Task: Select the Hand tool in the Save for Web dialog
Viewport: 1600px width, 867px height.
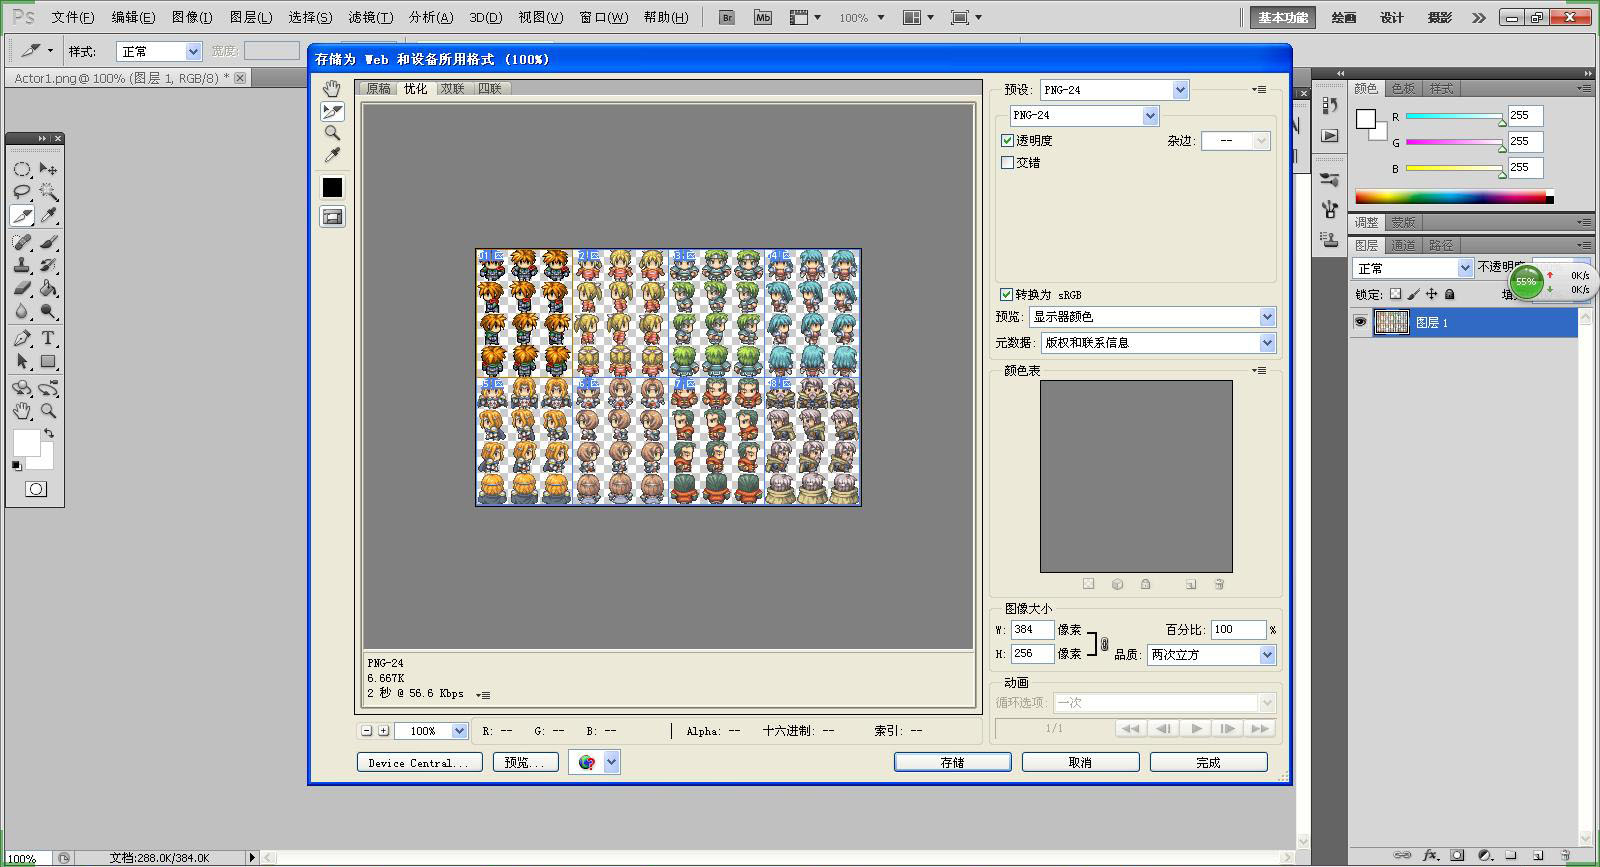Action: point(332,89)
